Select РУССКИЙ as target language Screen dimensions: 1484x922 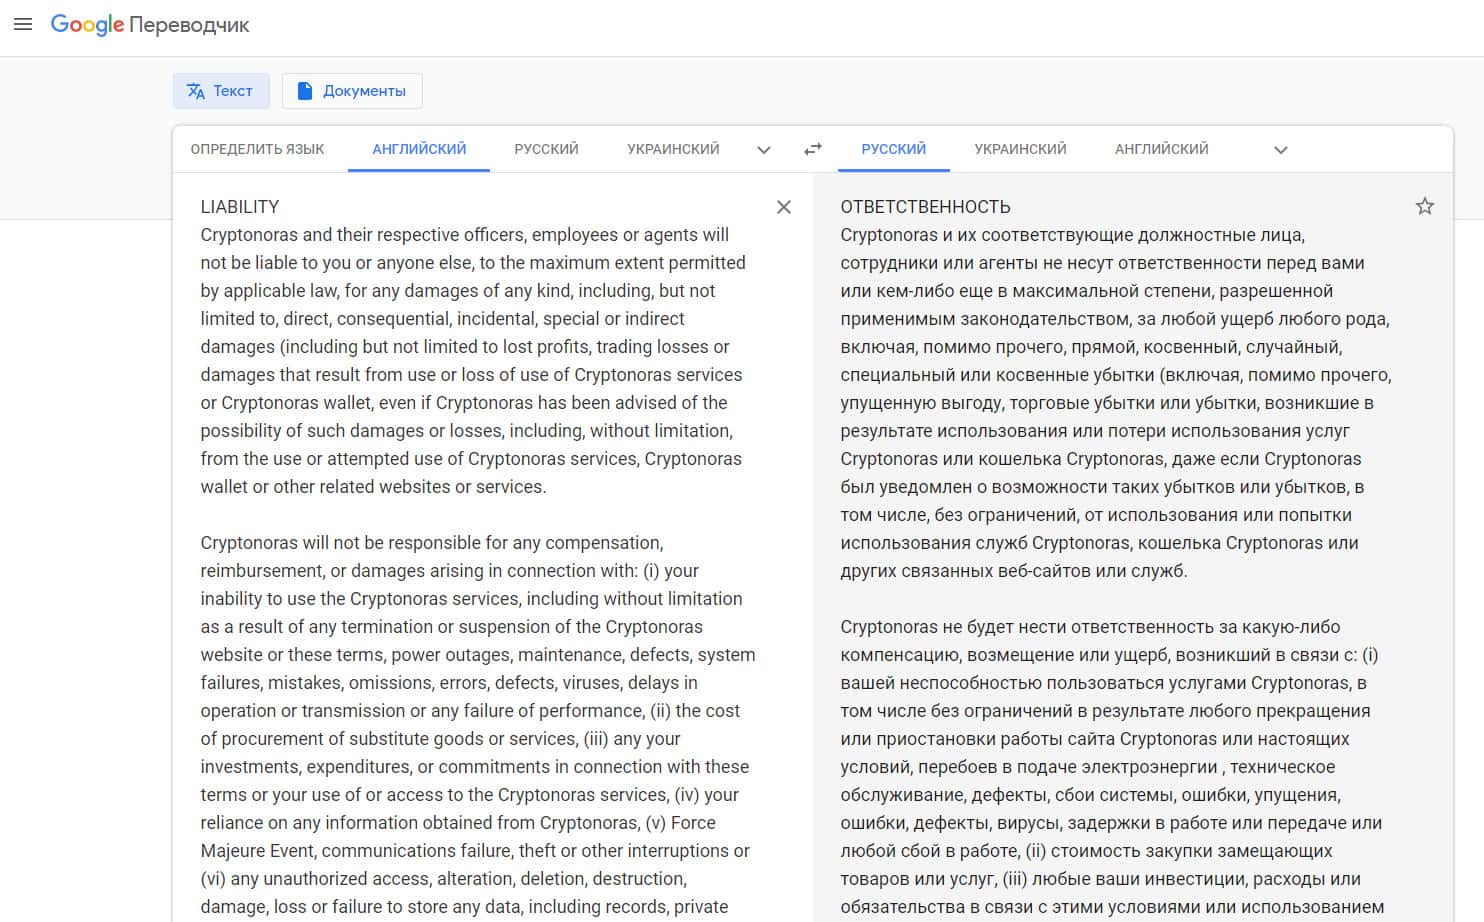point(893,149)
